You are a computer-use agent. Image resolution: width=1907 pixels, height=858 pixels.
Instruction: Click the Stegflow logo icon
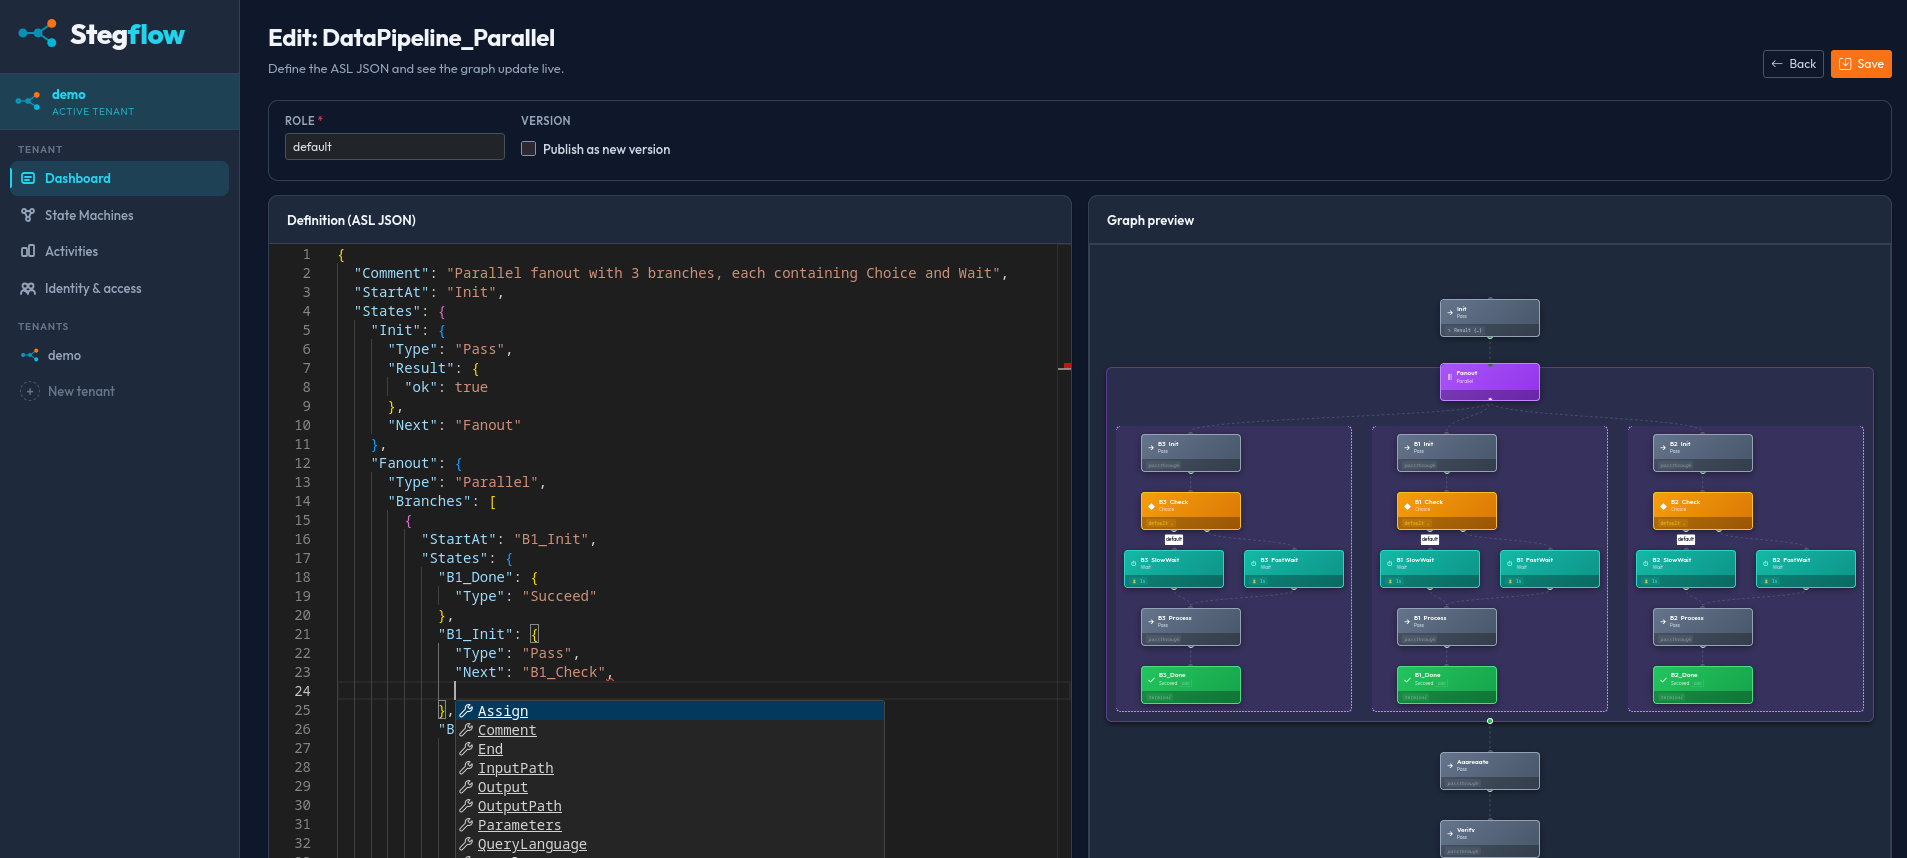click(x=38, y=34)
